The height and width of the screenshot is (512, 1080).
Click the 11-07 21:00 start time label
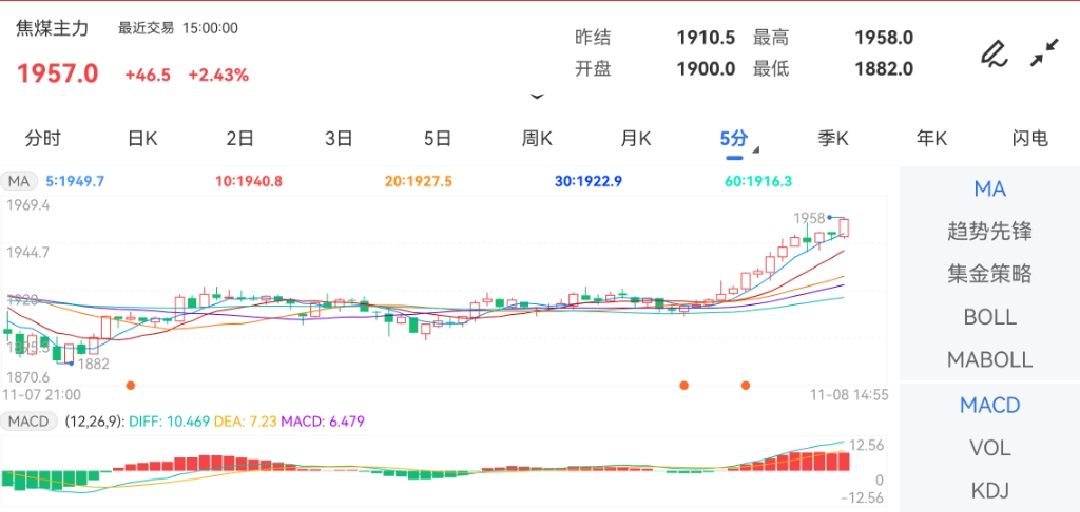(x=42, y=395)
